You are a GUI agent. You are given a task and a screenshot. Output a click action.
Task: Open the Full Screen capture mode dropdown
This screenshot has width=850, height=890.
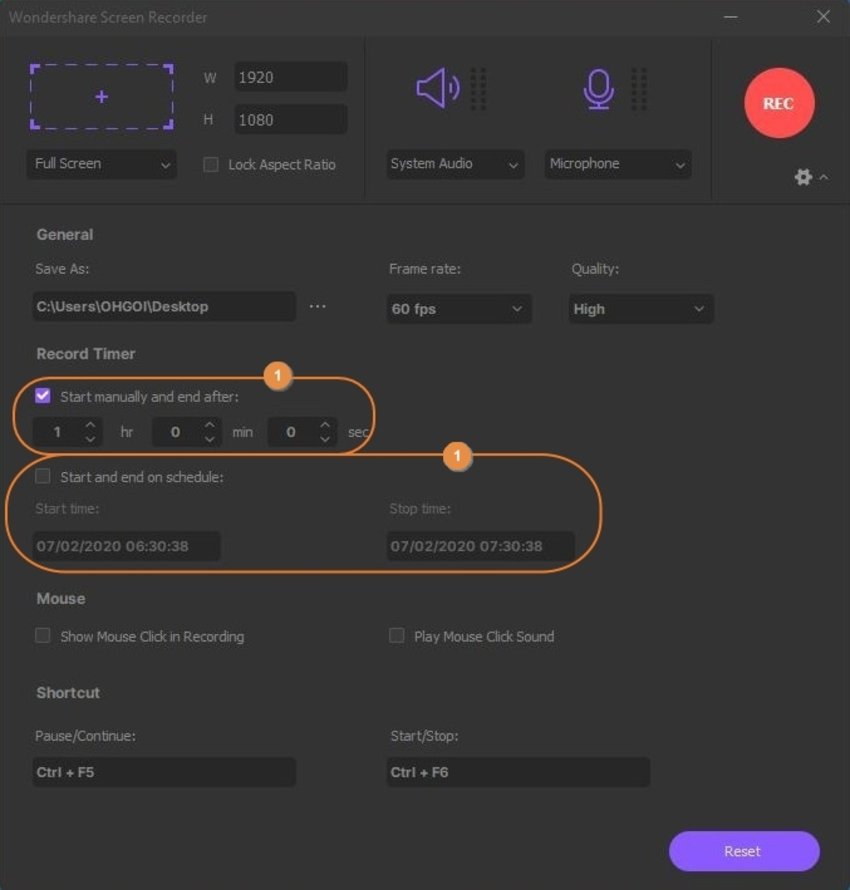coord(101,165)
